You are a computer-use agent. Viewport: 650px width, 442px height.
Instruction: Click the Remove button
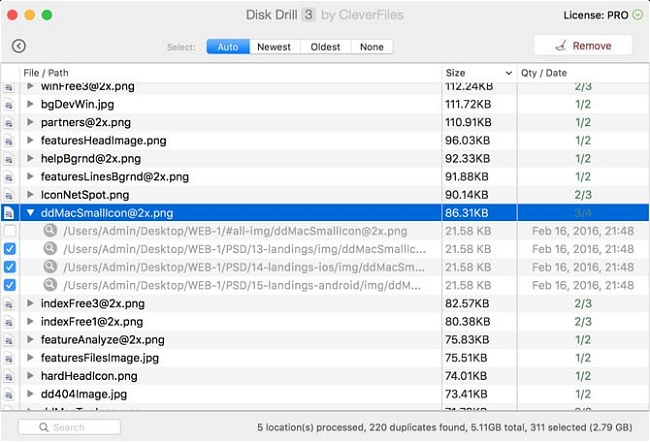[583, 46]
